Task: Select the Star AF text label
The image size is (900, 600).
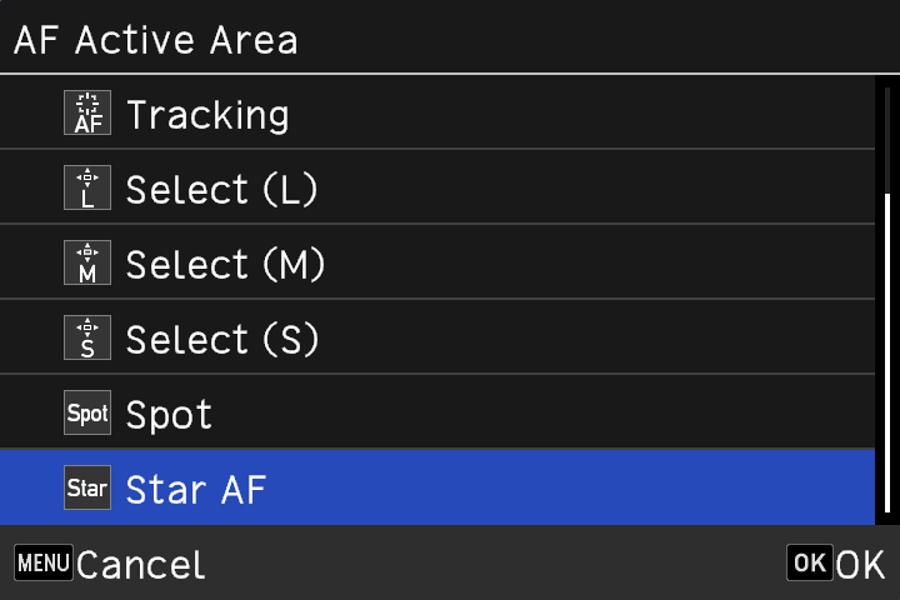Action: 196,490
